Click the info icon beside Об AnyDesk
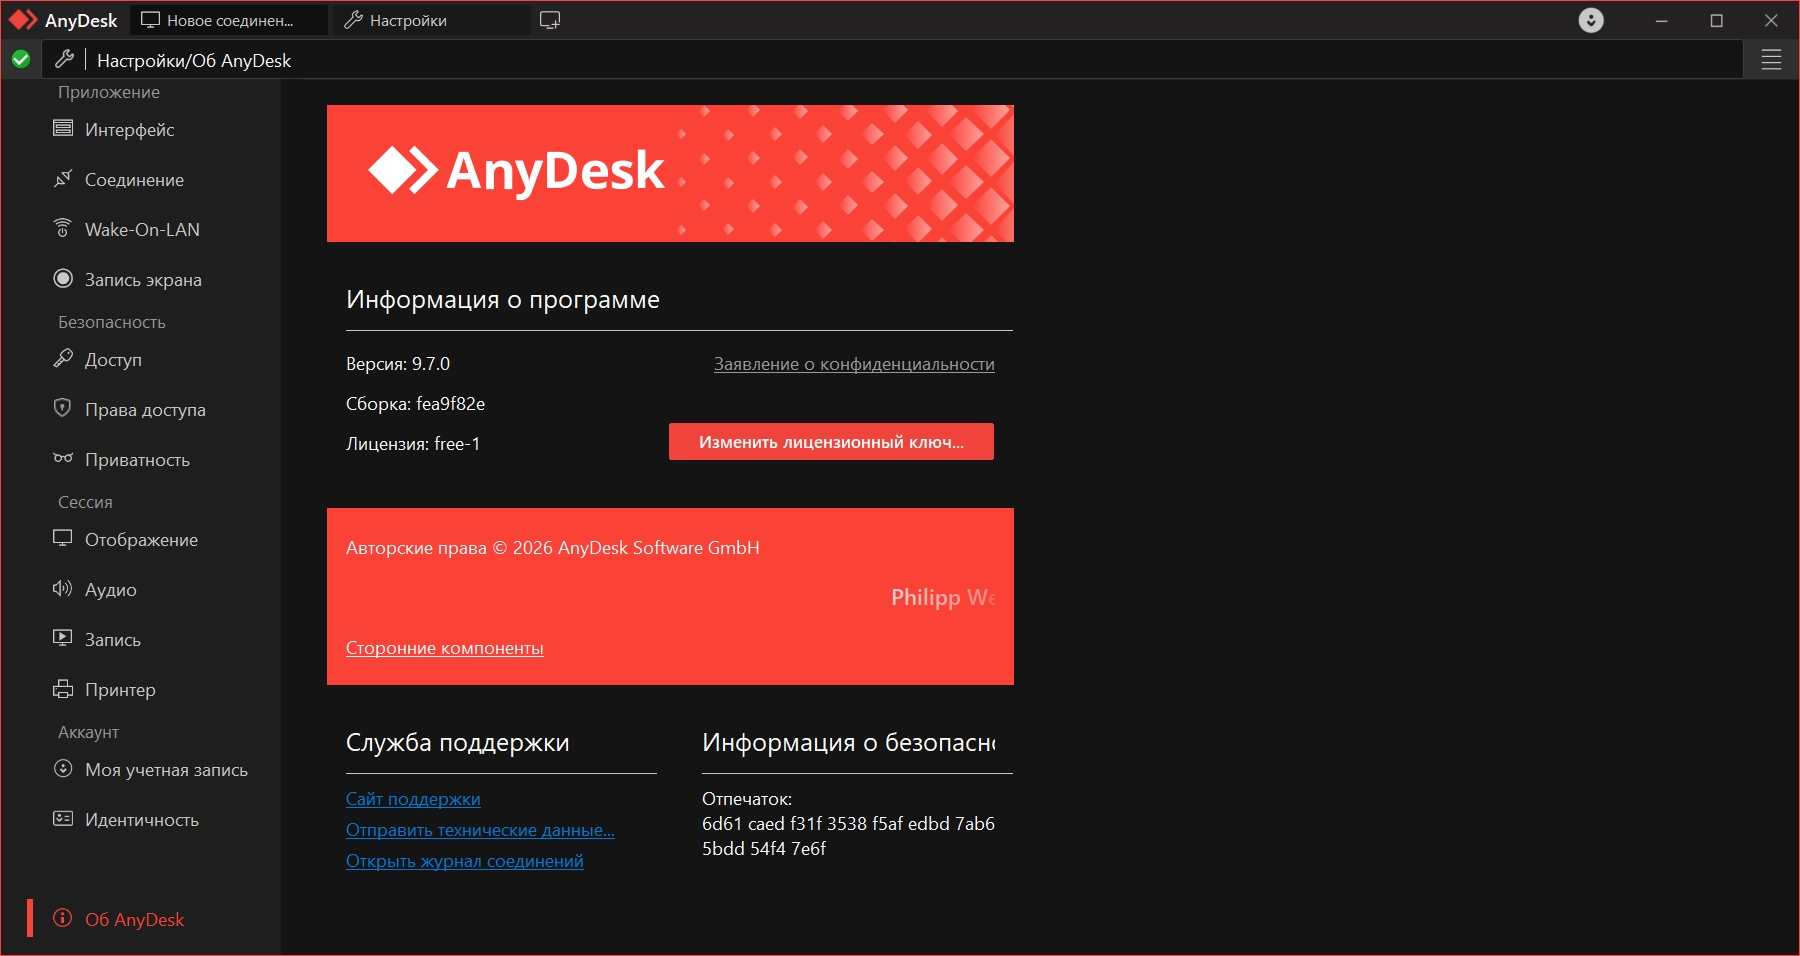 (x=63, y=918)
